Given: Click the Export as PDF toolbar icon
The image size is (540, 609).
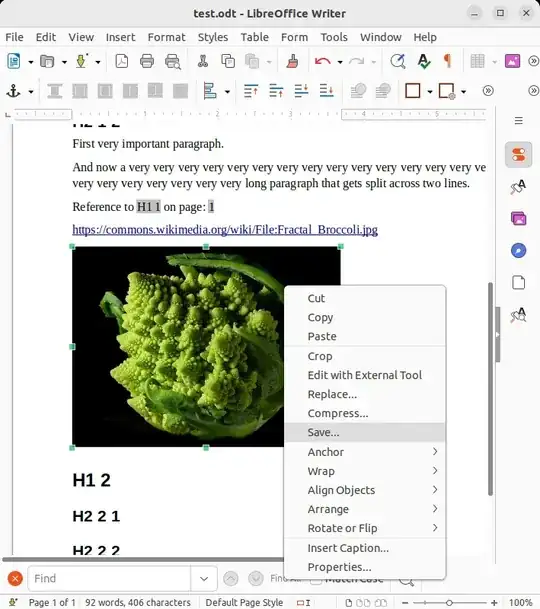Looking at the screenshot, I should pyautogui.click(x=122, y=61).
